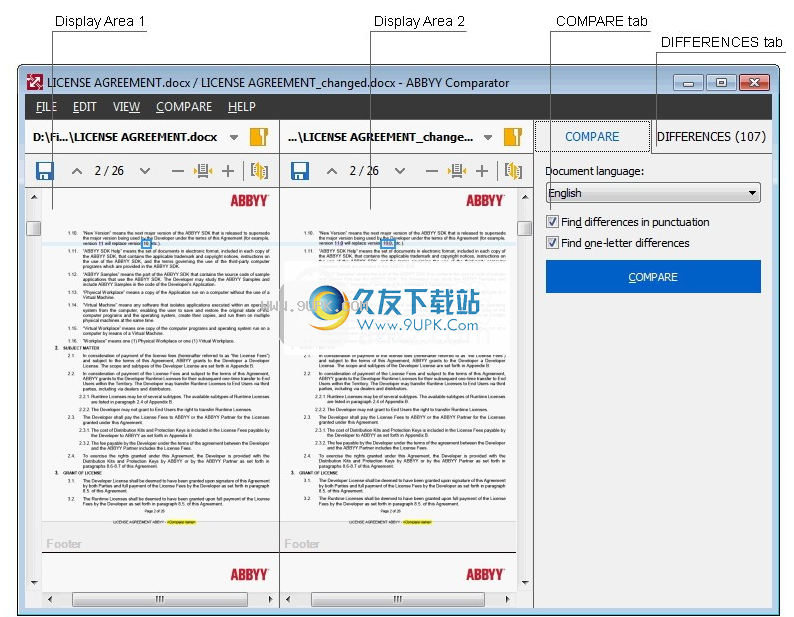
Task: Open the HELP menu
Action: 242,107
